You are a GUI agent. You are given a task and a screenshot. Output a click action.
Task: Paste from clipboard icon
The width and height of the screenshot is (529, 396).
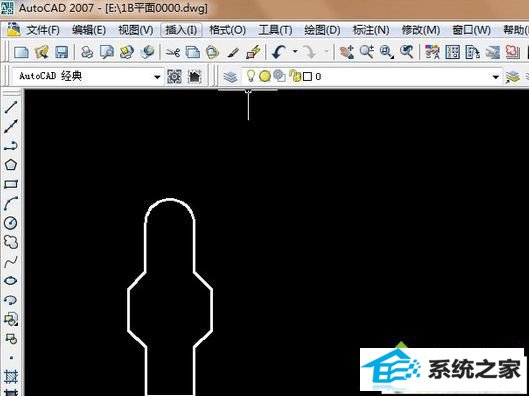coord(213,52)
